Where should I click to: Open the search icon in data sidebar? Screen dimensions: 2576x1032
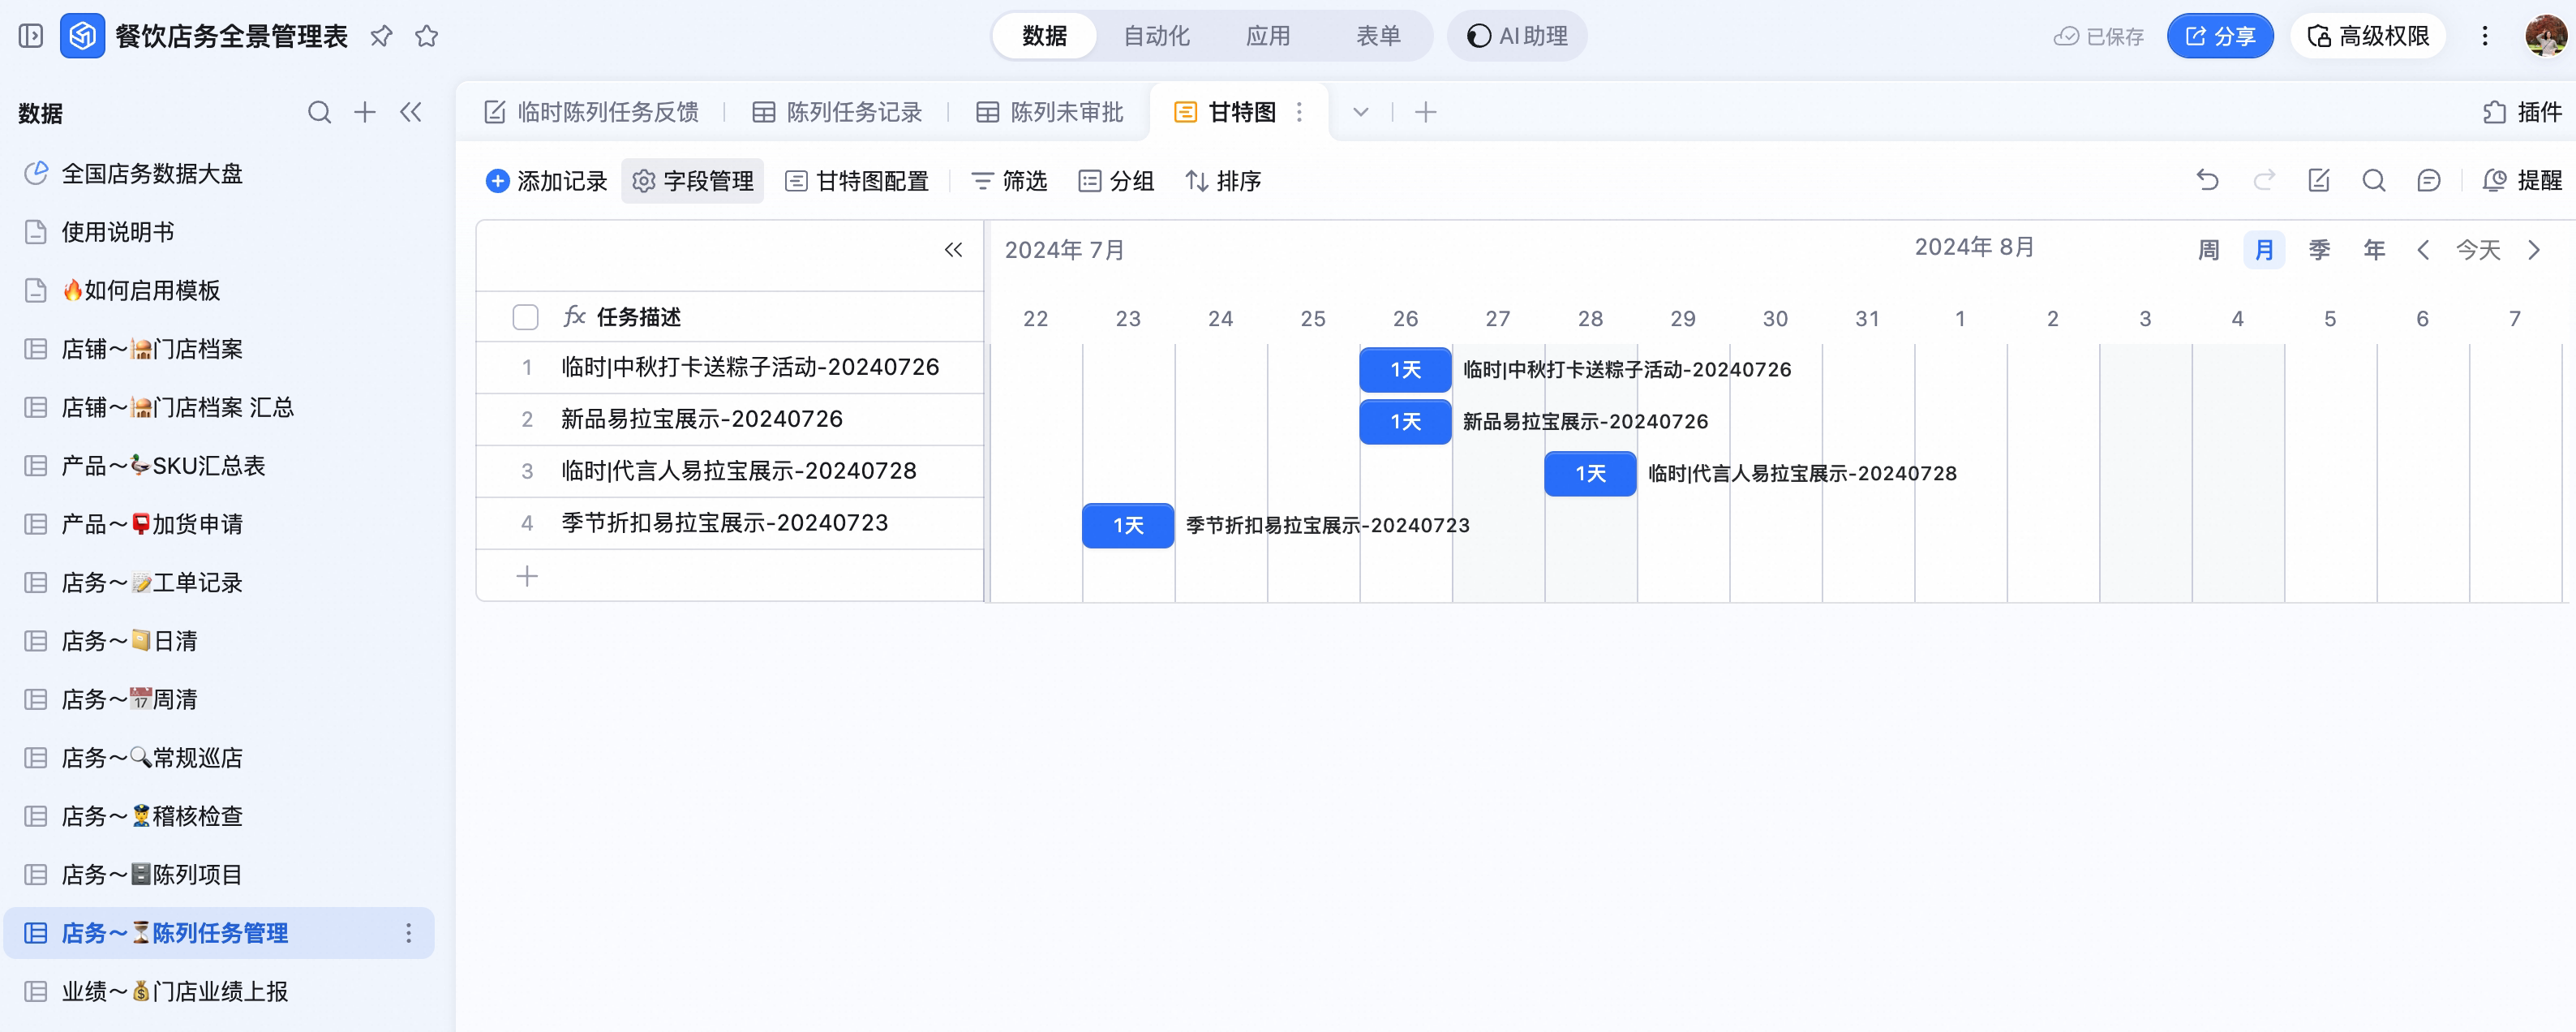click(319, 112)
